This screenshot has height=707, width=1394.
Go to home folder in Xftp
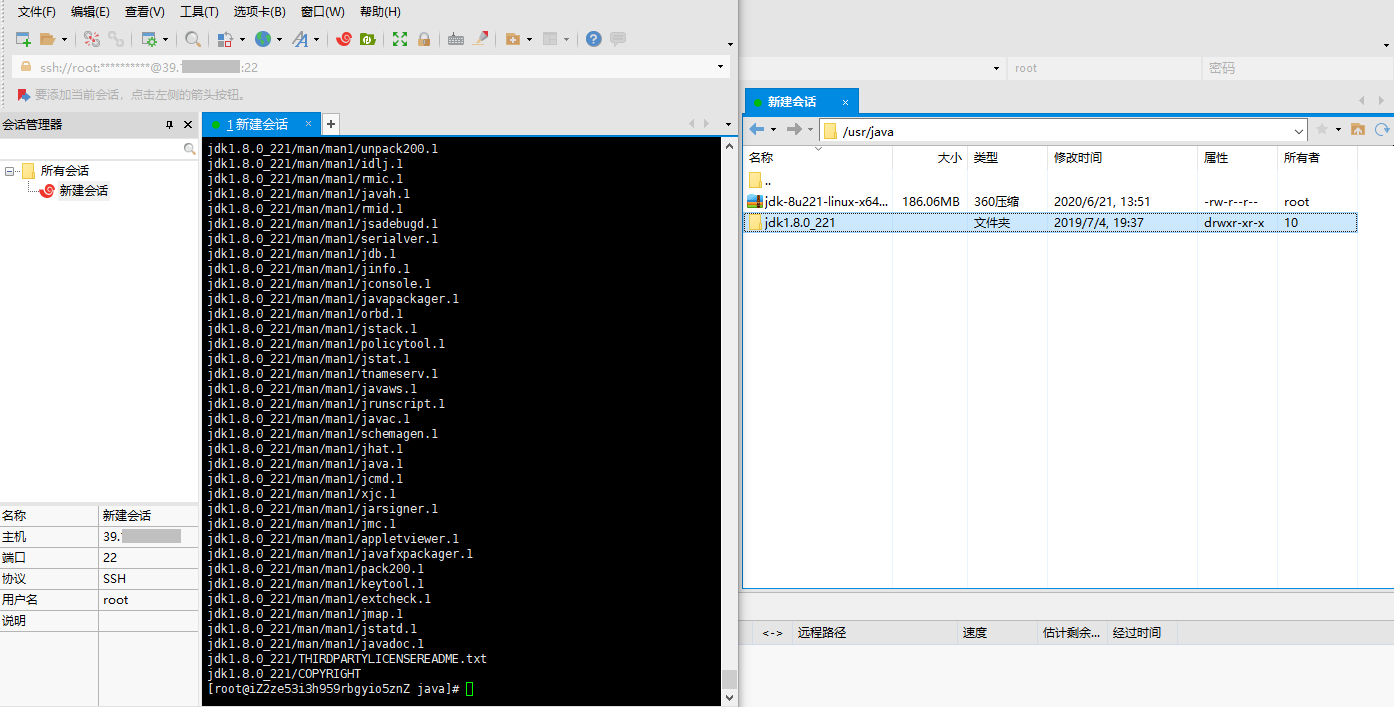1358,129
